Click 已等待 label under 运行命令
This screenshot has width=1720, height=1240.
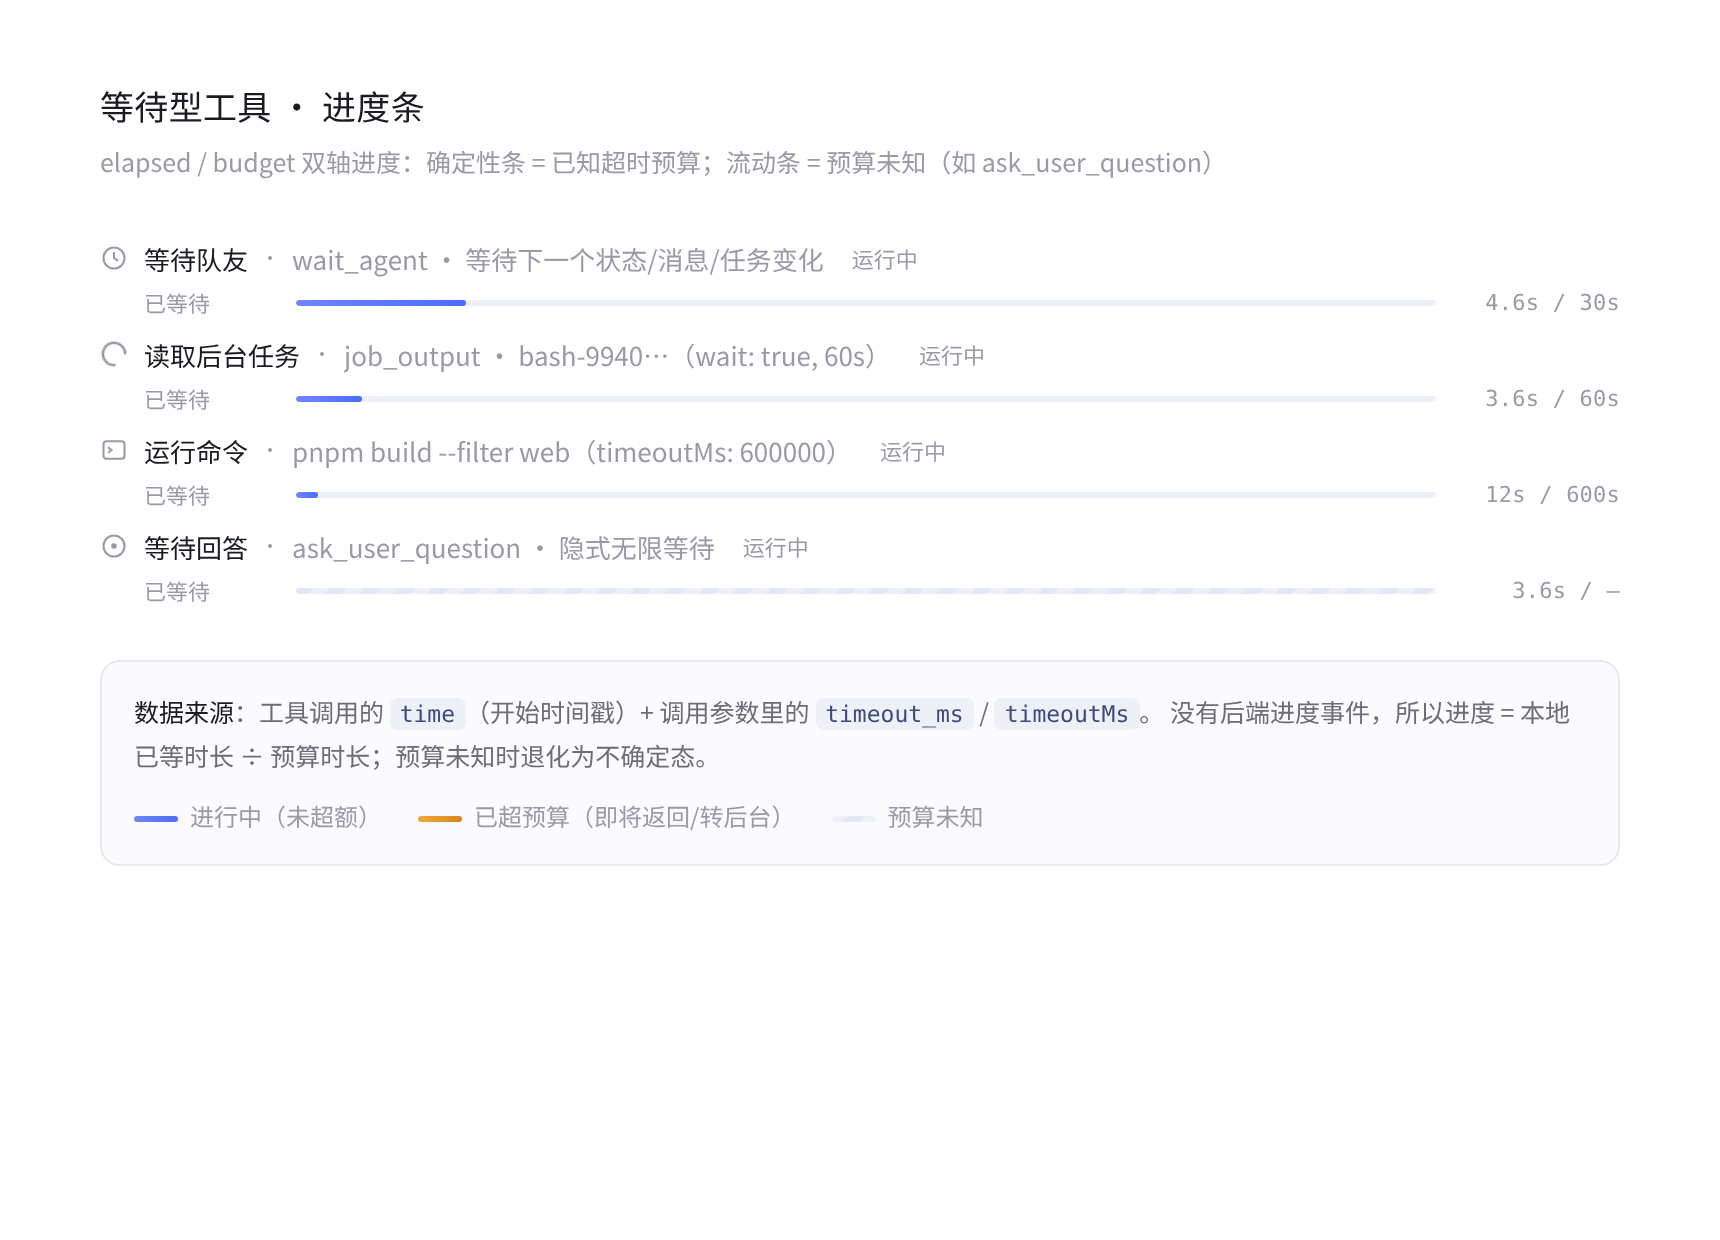177,496
